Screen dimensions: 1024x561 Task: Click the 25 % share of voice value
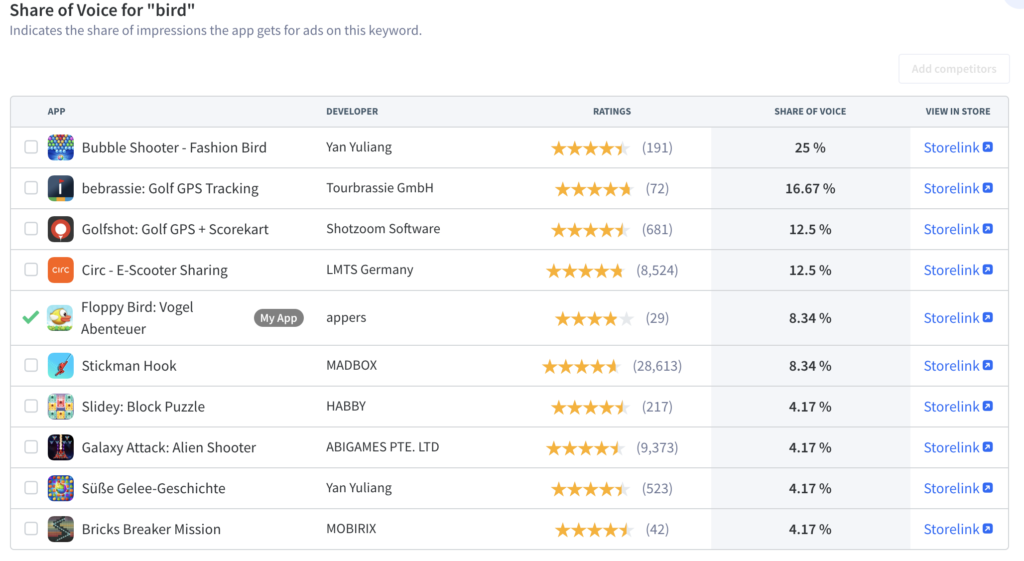coord(810,148)
